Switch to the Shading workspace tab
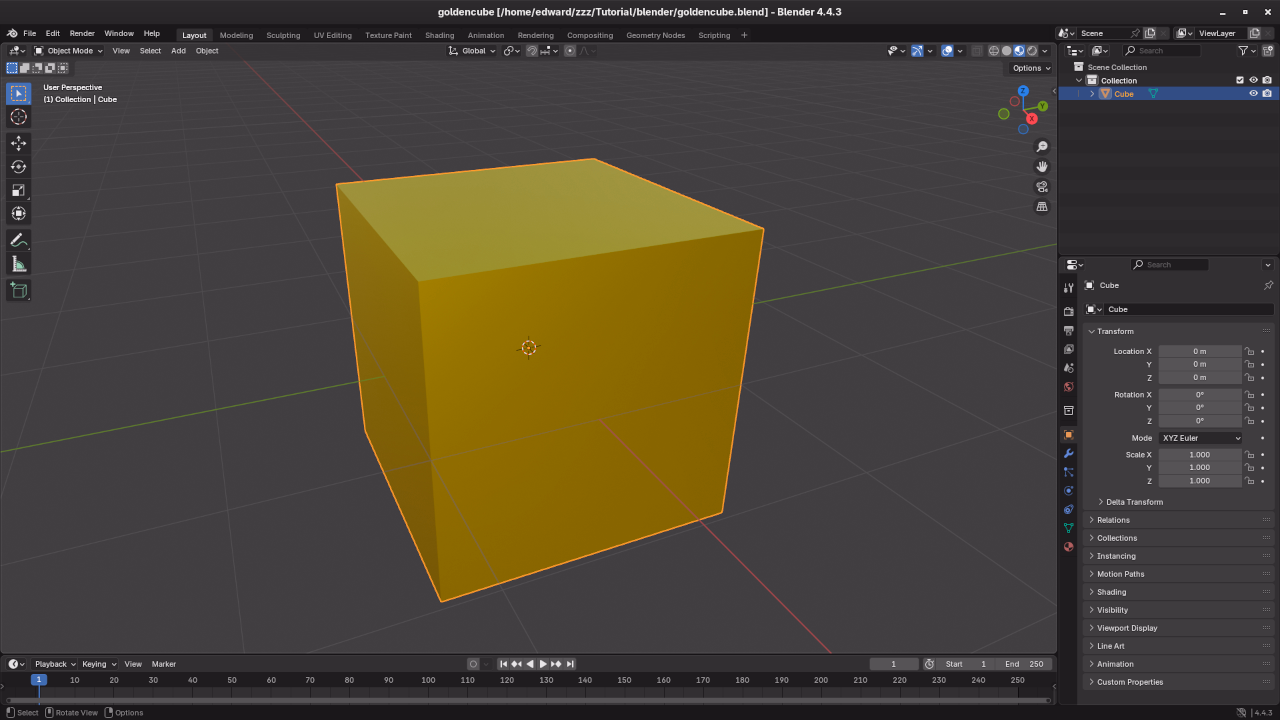1280x720 pixels. pos(440,35)
